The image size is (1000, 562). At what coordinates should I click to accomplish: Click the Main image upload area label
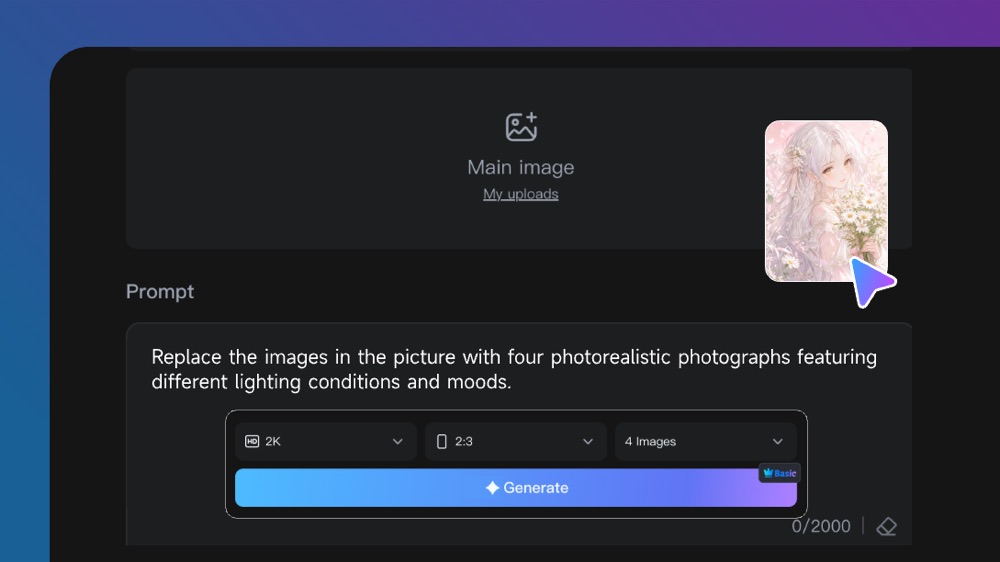click(x=520, y=167)
